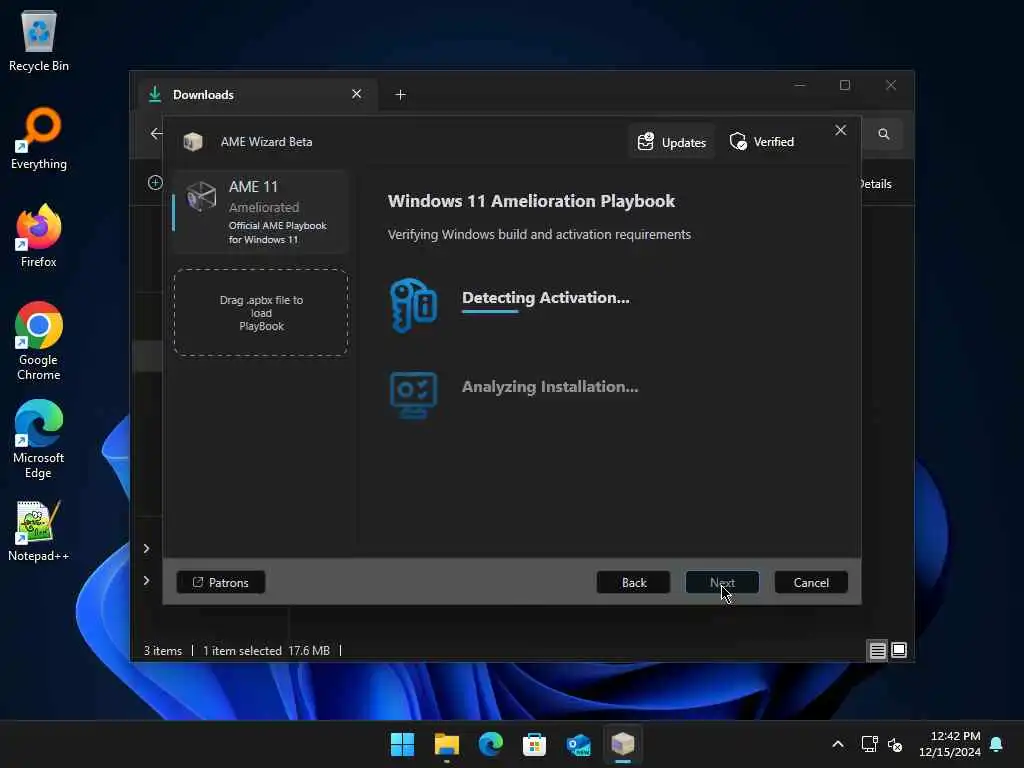Open Outlook from the taskbar
The height and width of the screenshot is (768, 1024).
[579, 744]
